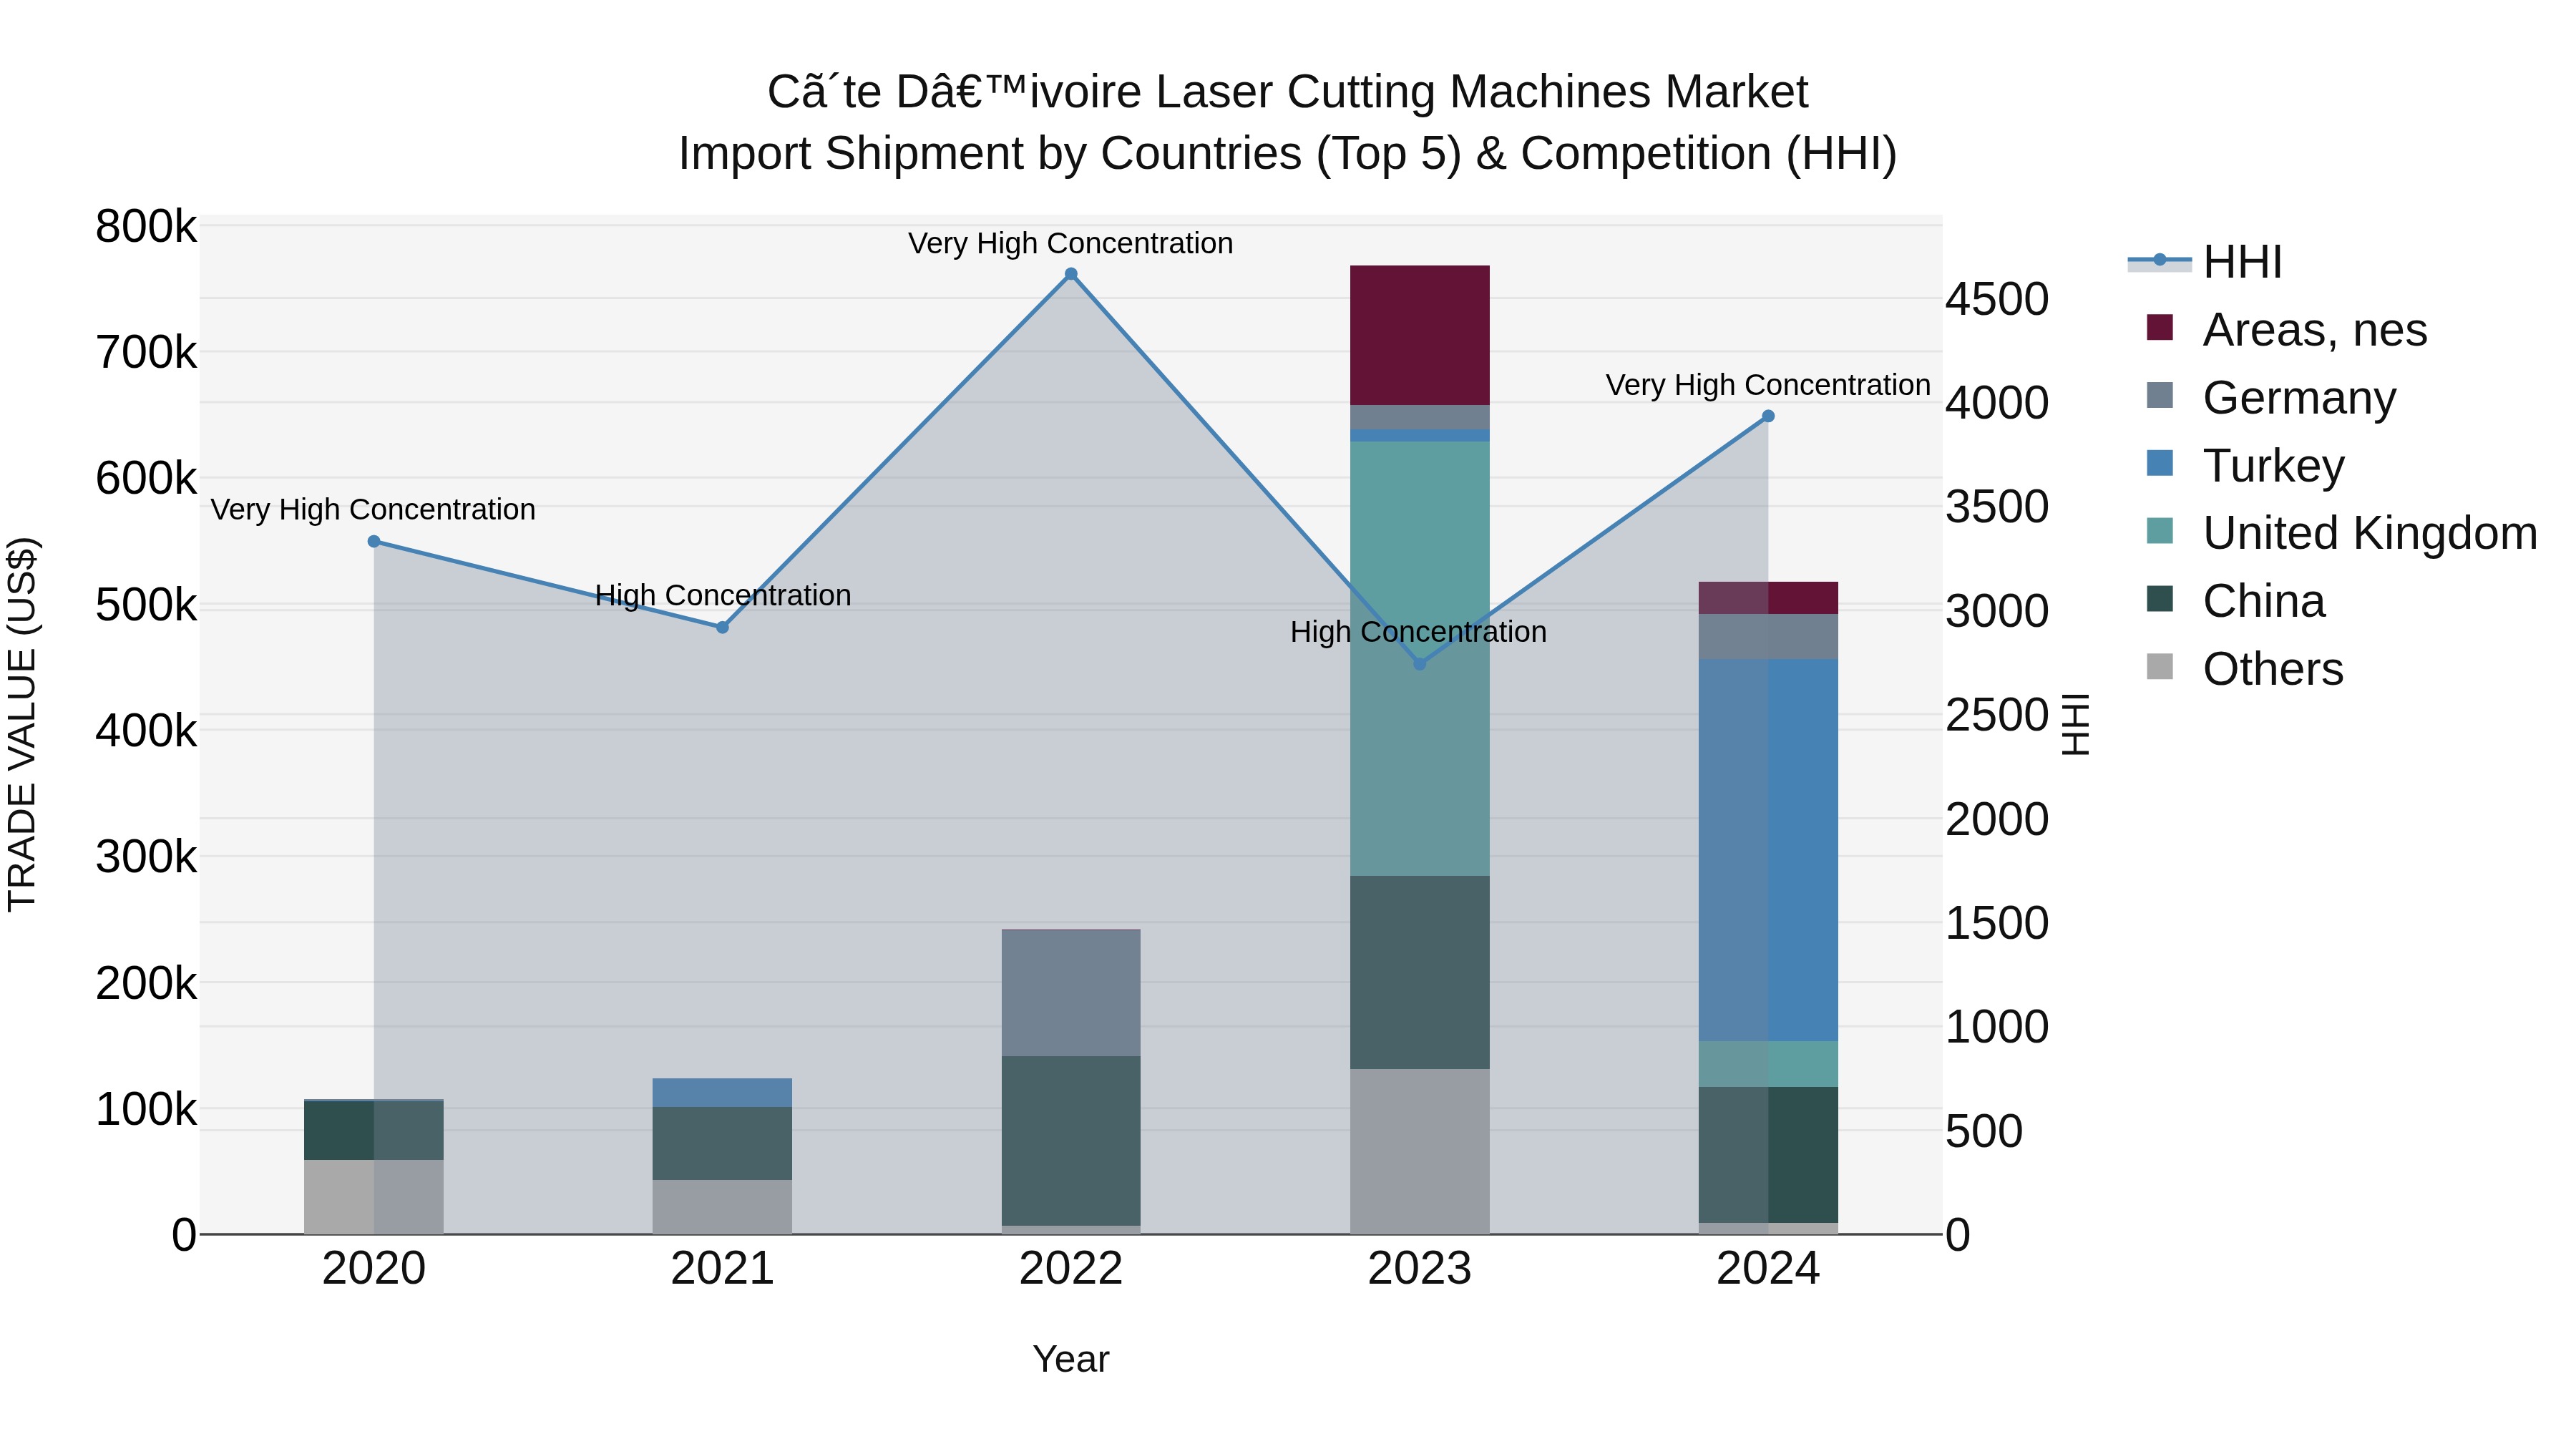2576x1449 pixels.
Task: Click the 4500 HHI axis tick label
Action: tap(1997, 299)
